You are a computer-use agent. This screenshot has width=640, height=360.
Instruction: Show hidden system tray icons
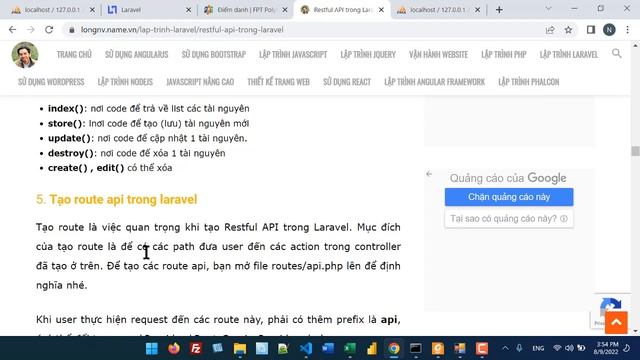[x=505, y=348]
